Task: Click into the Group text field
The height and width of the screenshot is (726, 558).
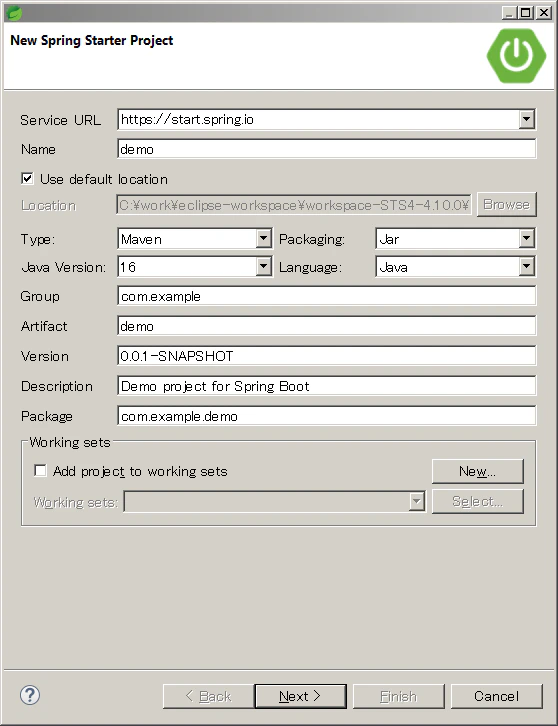Action: 326,296
